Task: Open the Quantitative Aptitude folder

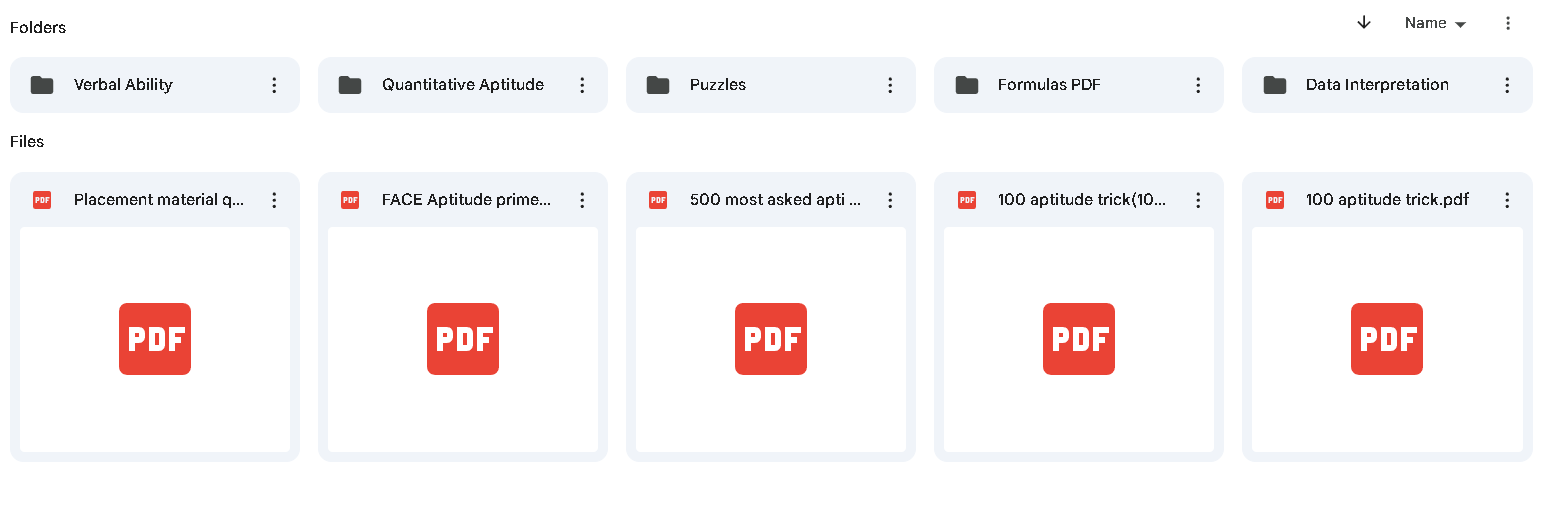Action: pos(462,85)
